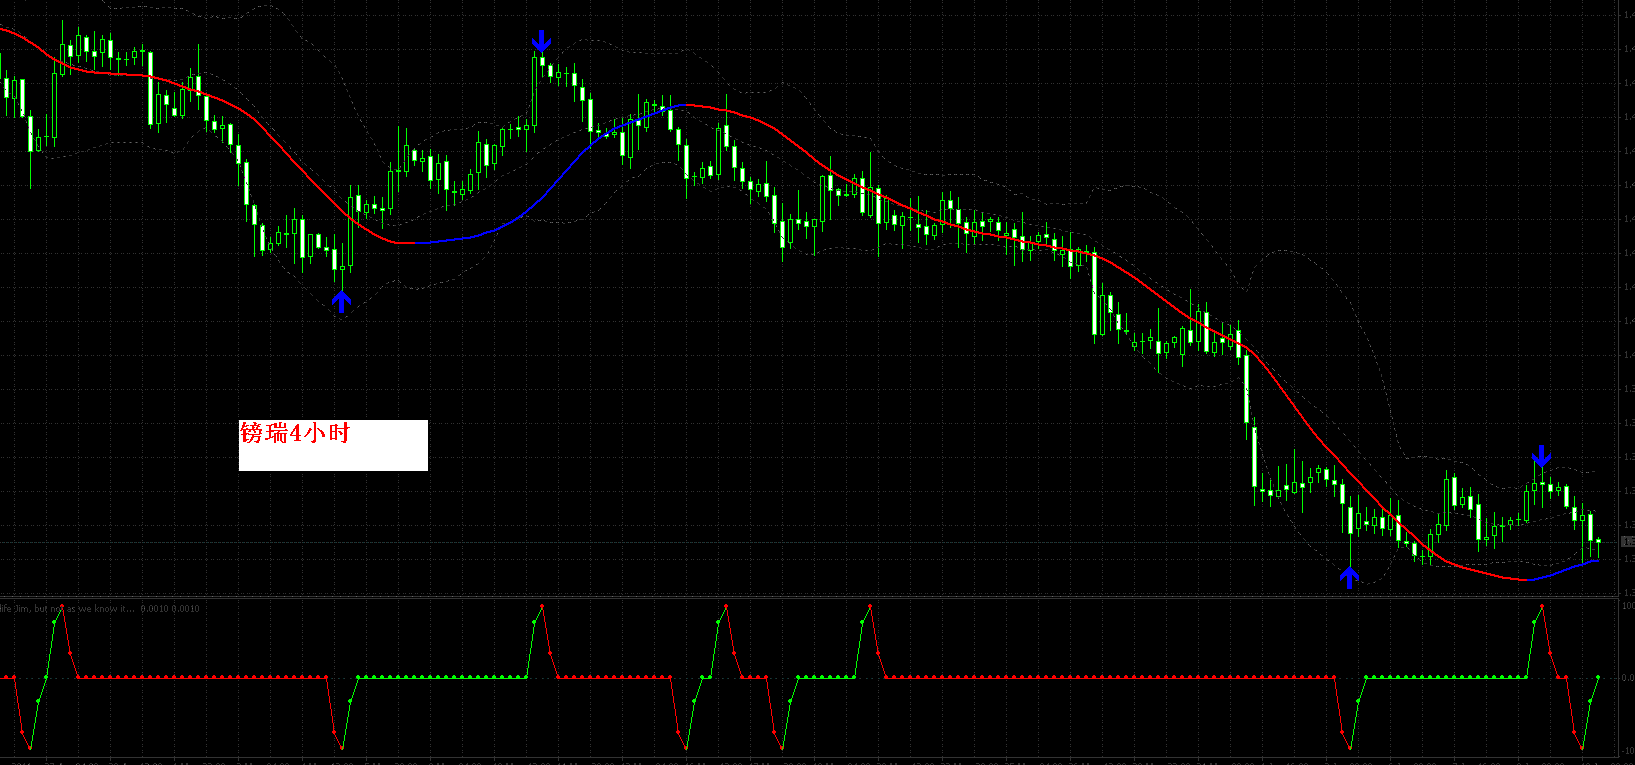This screenshot has width=1635, height=765.
Task: Click the final green dot of the oscillator line
Action: (1598, 677)
